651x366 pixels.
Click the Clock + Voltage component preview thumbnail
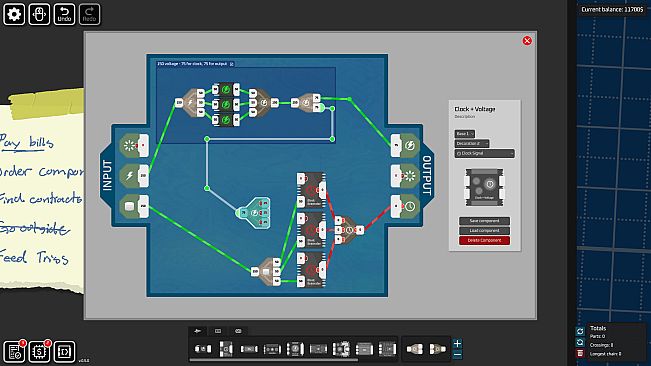[x=484, y=187]
